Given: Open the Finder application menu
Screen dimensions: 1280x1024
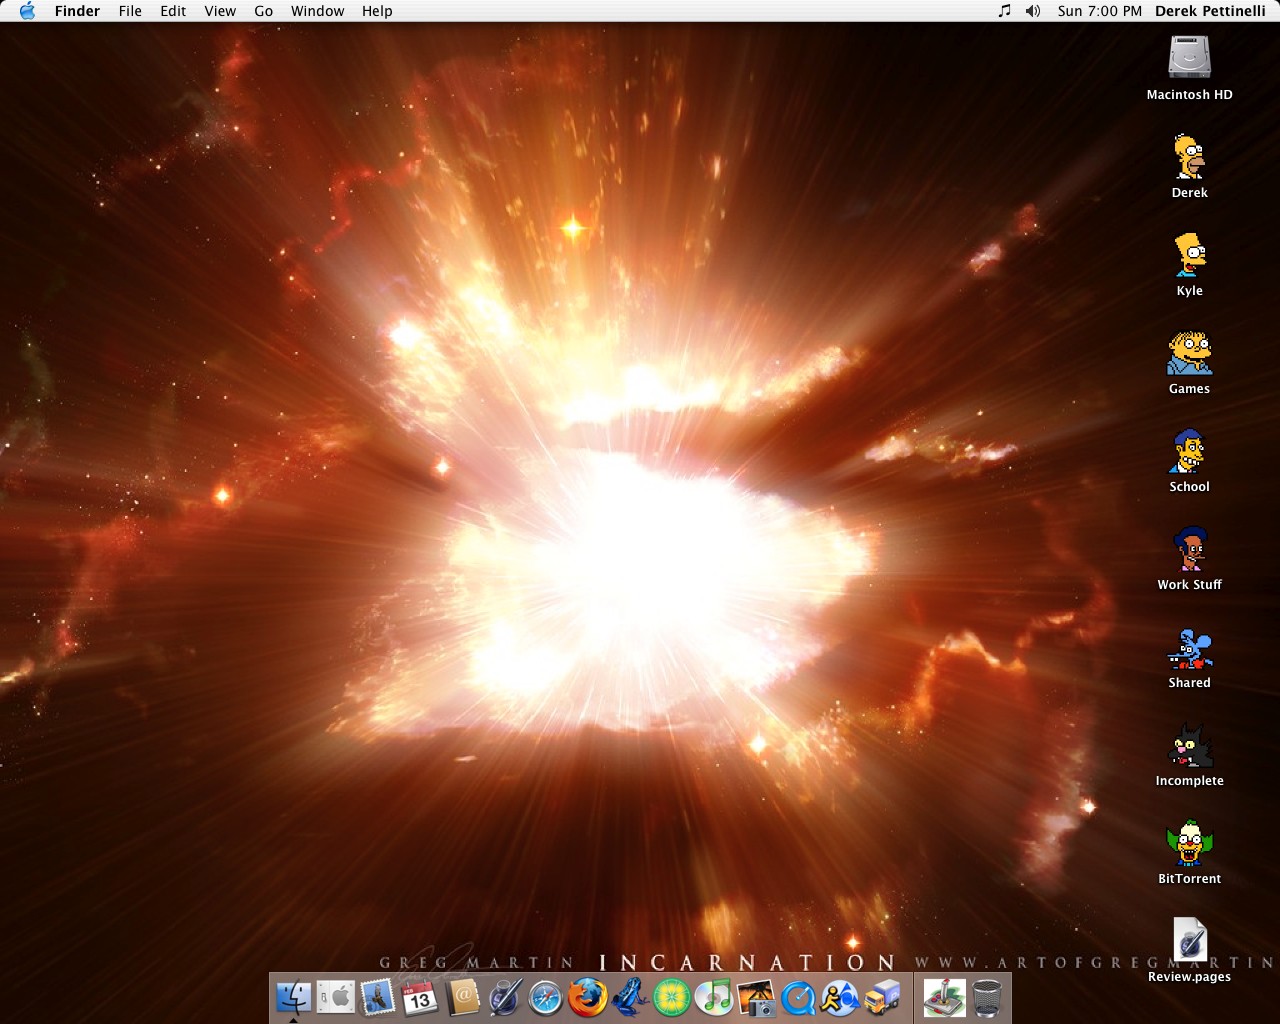Looking at the screenshot, I should (x=77, y=11).
